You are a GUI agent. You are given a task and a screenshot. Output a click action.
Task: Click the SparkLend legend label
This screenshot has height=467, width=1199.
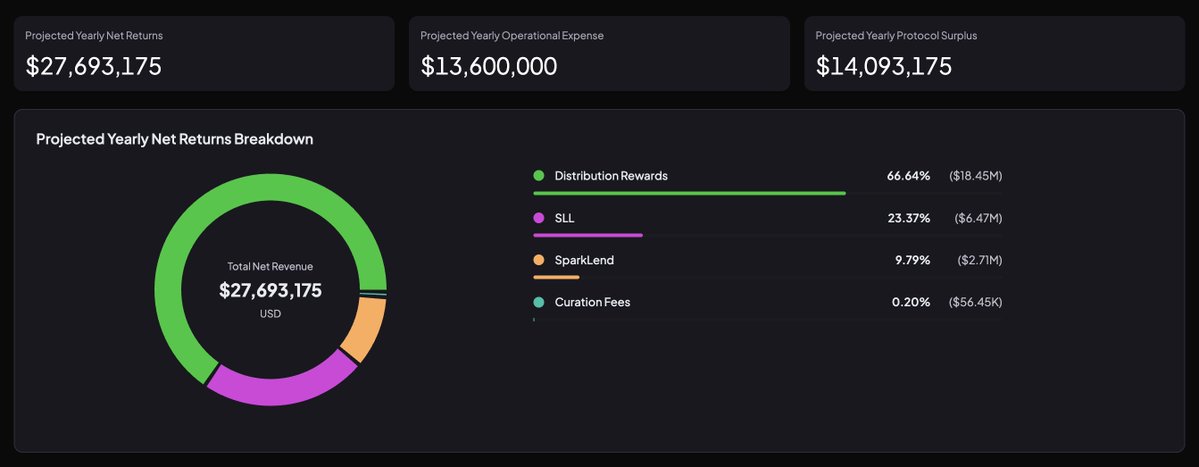pyautogui.click(x=584, y=260)
